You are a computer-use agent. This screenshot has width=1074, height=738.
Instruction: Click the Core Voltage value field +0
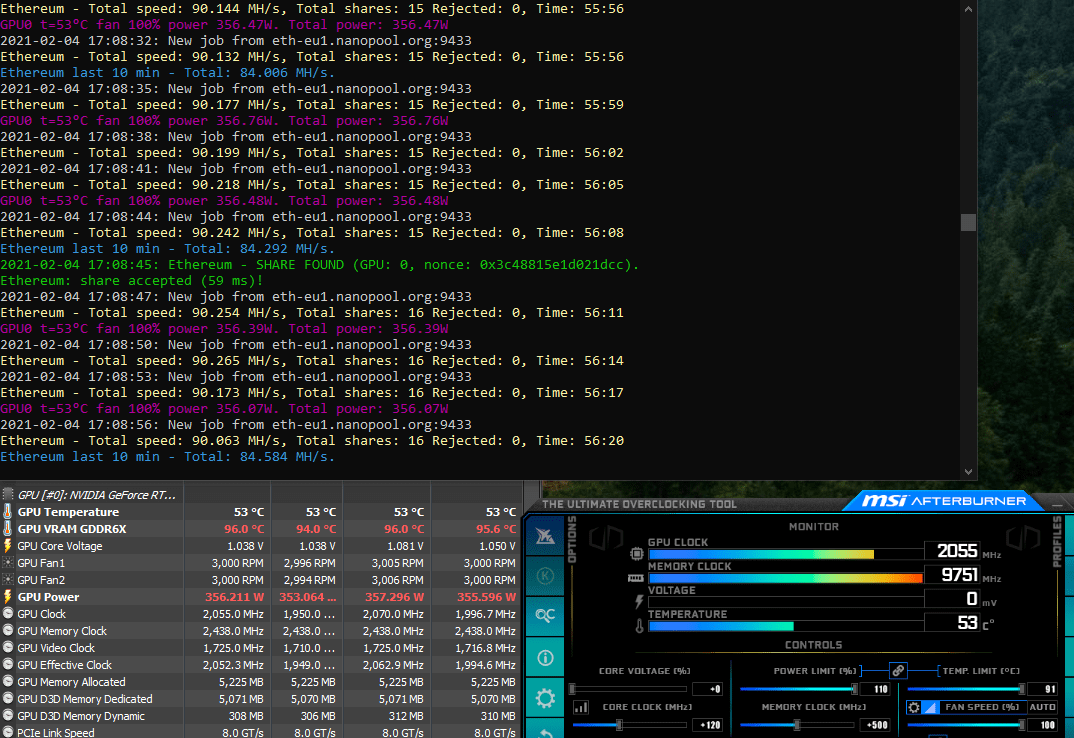707,689
